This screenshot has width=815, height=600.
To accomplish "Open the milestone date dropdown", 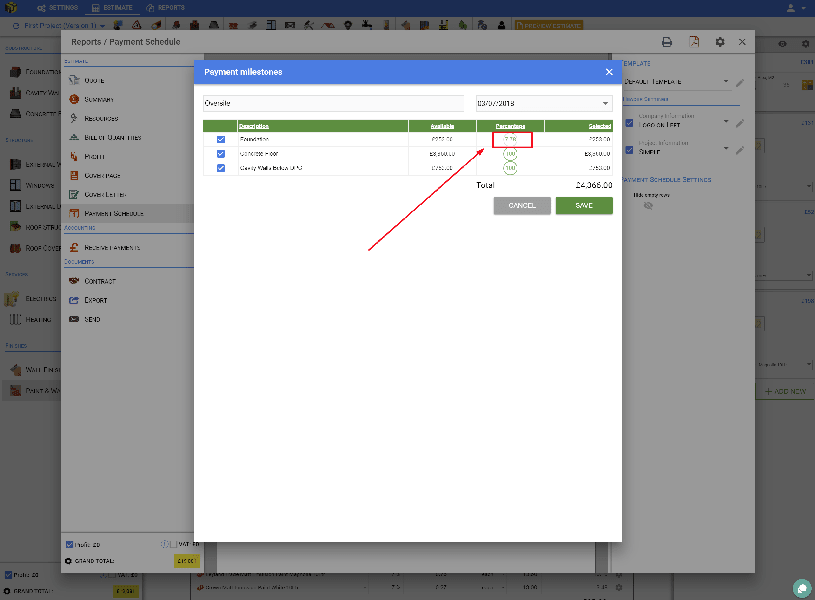I will tap(605, 103).
